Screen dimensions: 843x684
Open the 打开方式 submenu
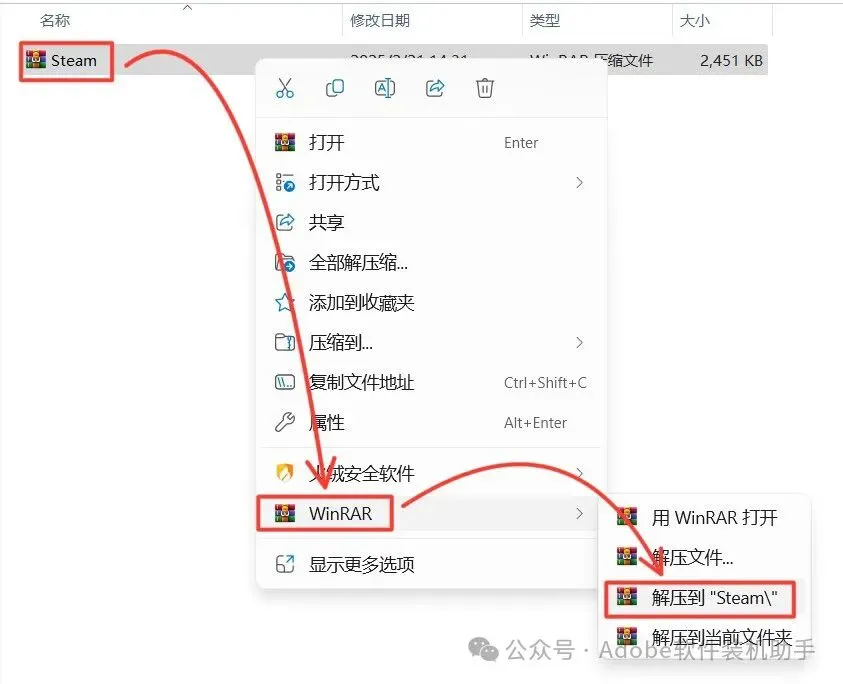click(x=431, y=183)
